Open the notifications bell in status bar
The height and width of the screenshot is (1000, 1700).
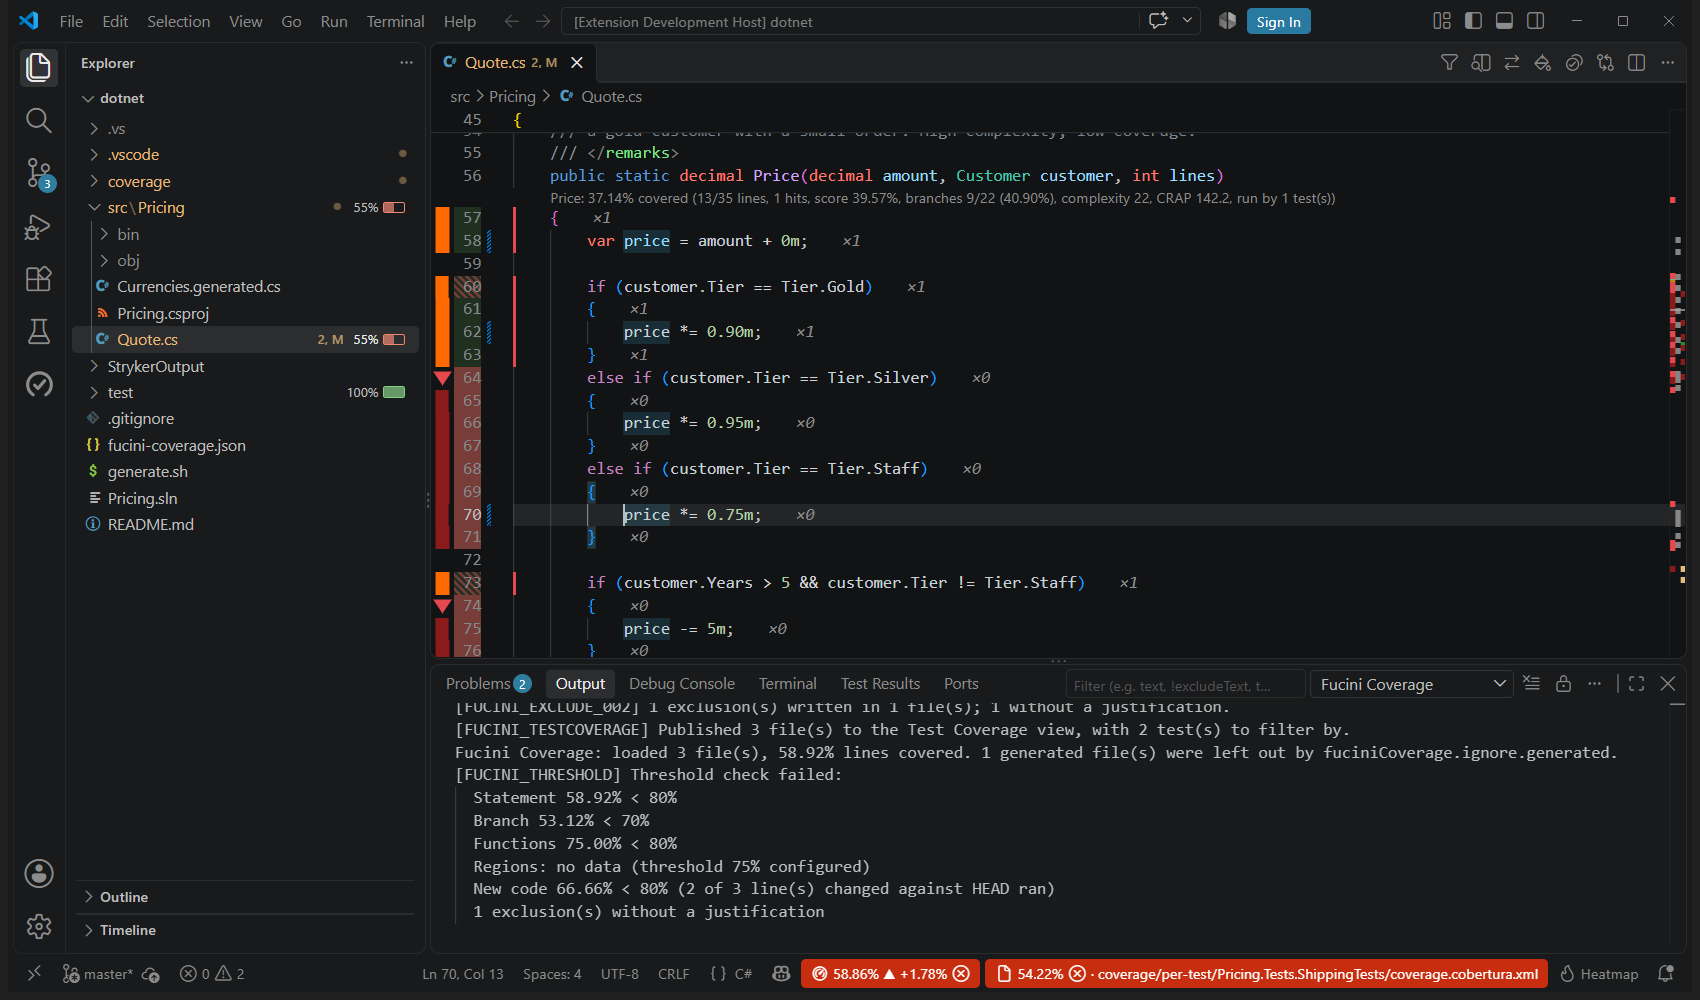(1666, 974)
